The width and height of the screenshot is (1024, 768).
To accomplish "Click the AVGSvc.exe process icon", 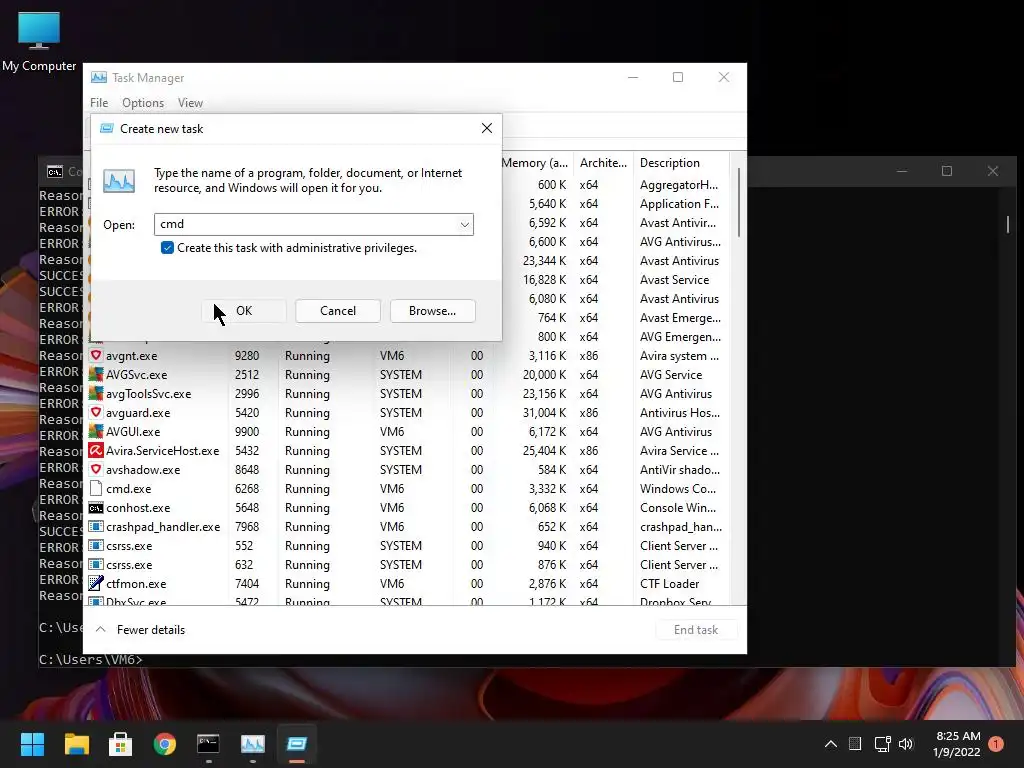I will coord(96,375).
